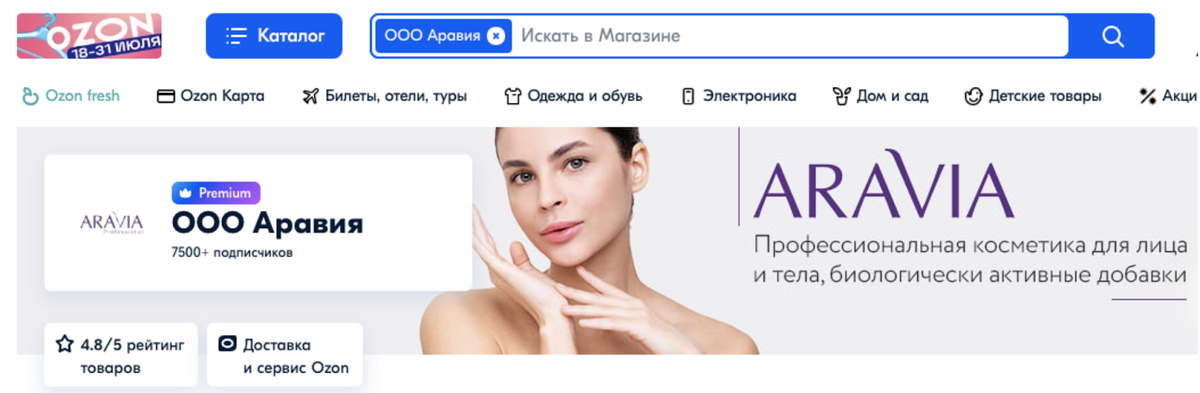Open the Ozon fresh section
1200x393 pixels.
coord(71,96)
